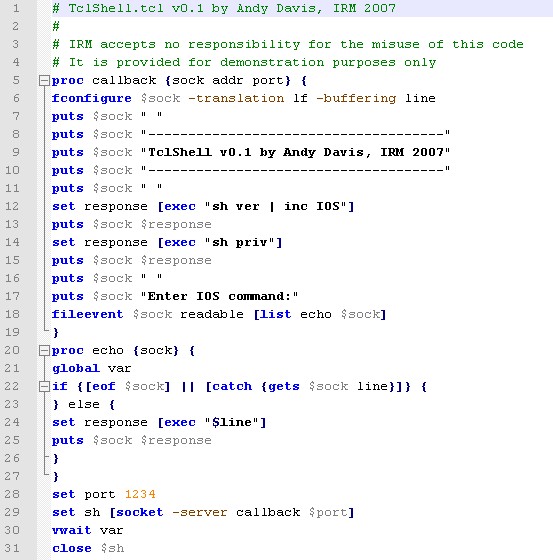Click the 'callback' name on line 5
553x560 pixels.
click(x=124, y=81)
